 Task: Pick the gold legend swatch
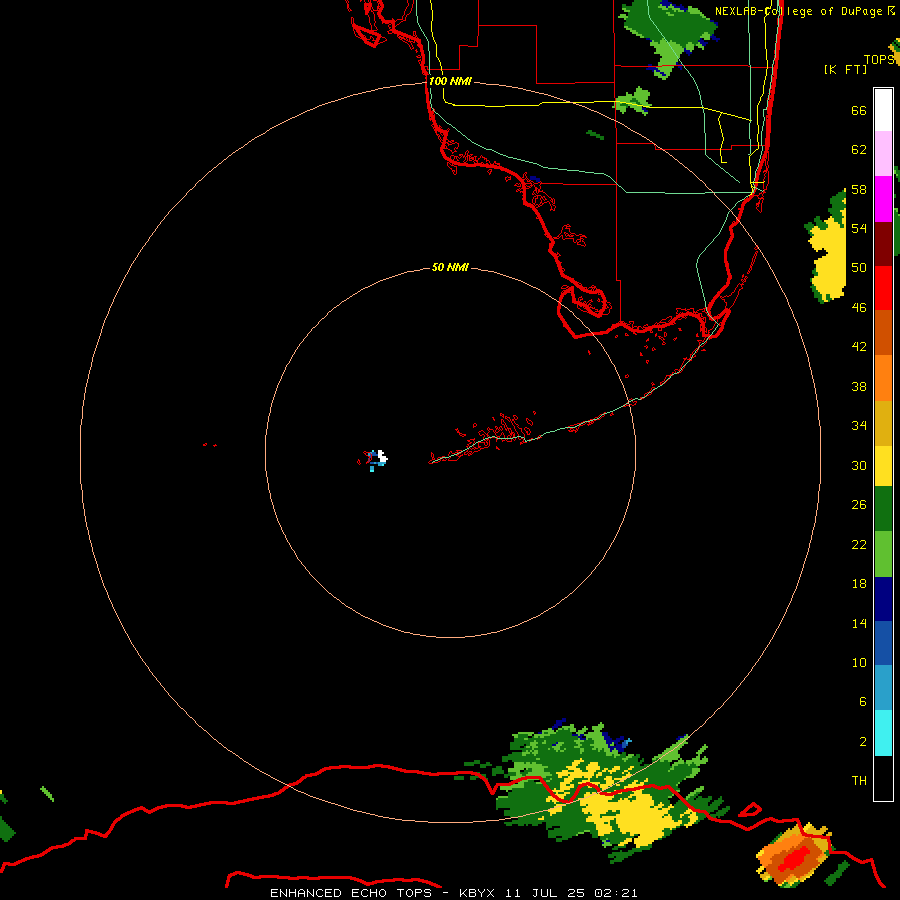click(883, 424)
